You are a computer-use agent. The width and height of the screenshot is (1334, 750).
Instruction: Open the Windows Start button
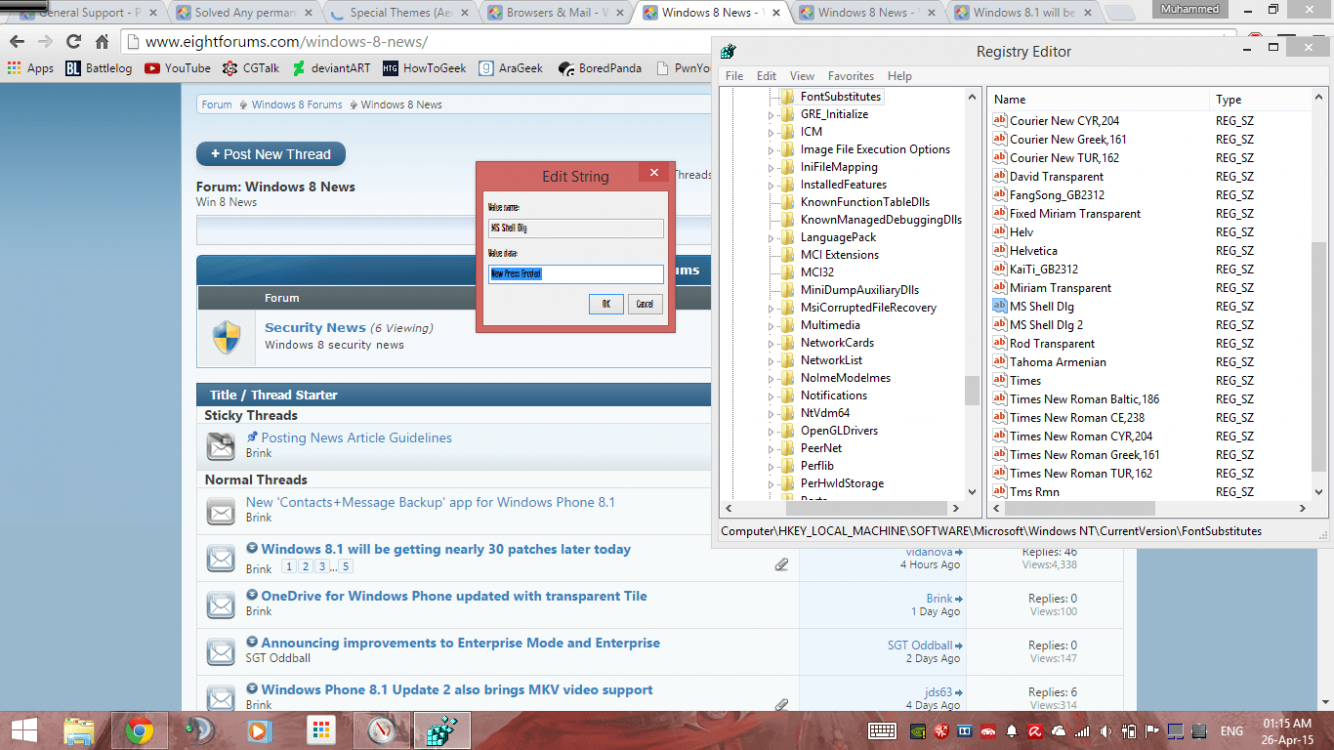click(25, 731)
